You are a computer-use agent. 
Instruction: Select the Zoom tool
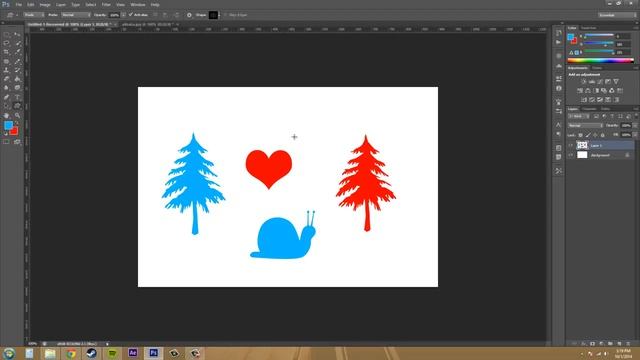[17, 116]
